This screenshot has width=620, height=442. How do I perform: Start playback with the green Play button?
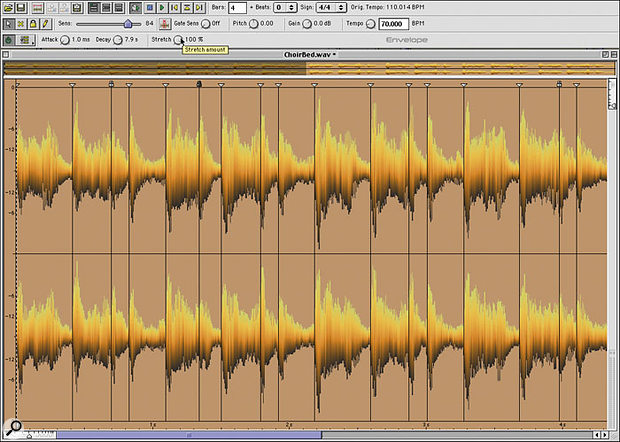(x=162, y=8)
